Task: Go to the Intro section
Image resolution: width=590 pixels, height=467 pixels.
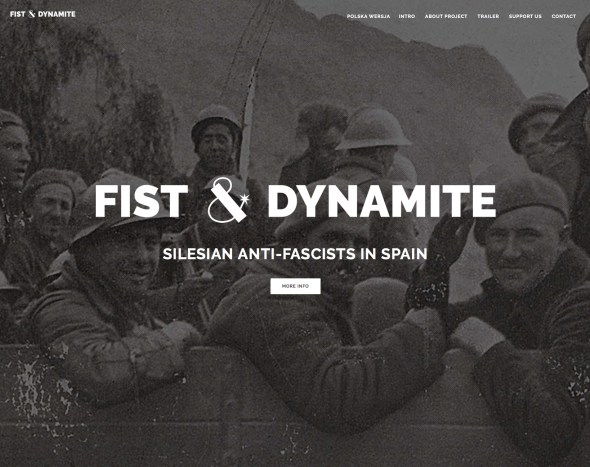Action: click(x=407, y=16)
